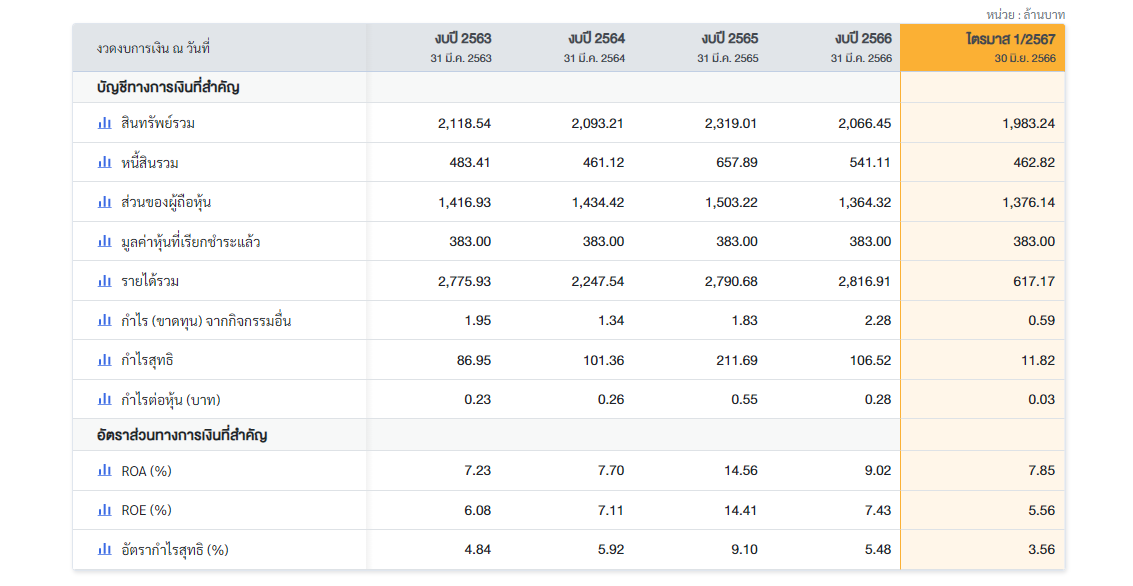Show chart for มูลค่าหุ้นที่เรียกชำระแล้ว

[105, 241]
